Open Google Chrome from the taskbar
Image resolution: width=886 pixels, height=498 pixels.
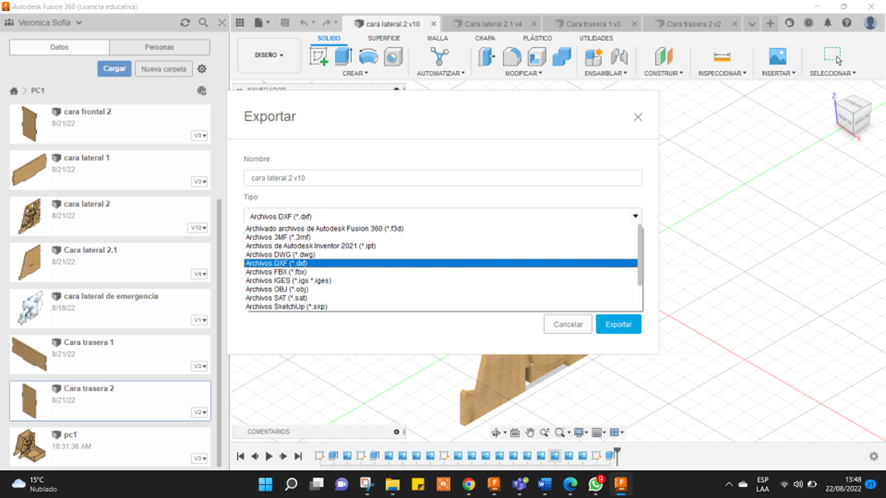(468, 484)
